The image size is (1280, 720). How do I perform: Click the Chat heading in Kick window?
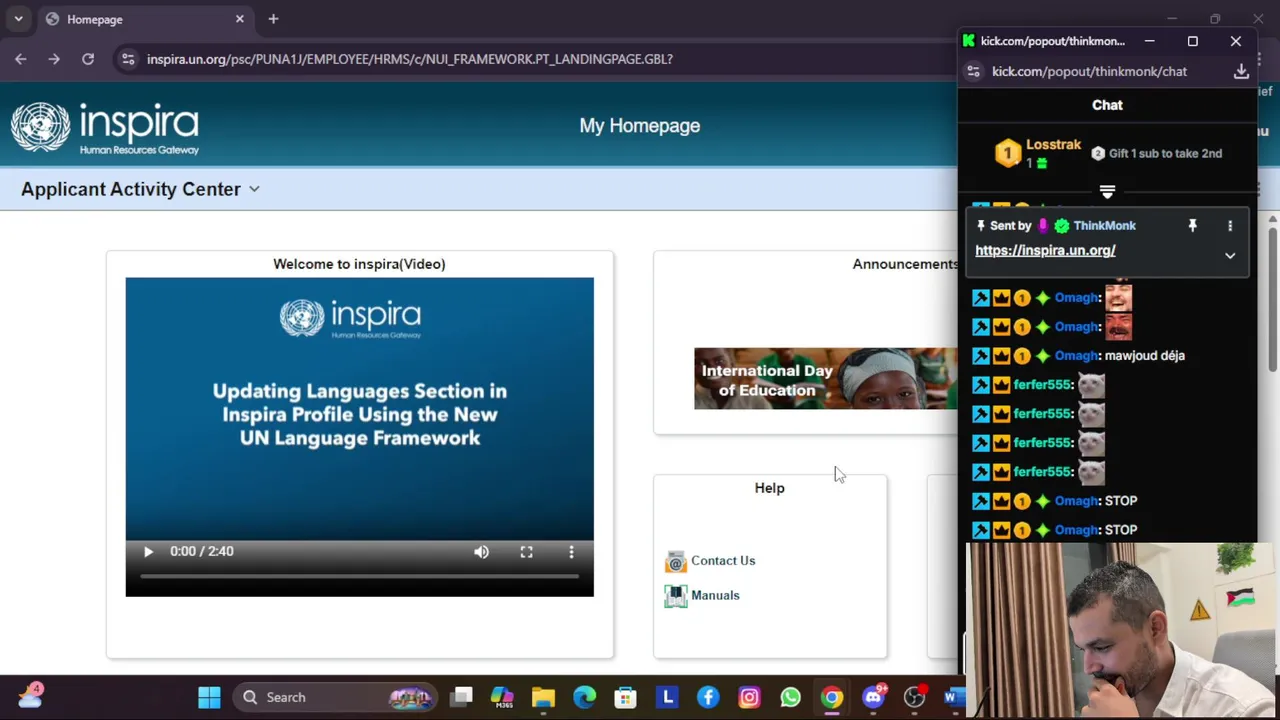click(x=1107, y=105)
